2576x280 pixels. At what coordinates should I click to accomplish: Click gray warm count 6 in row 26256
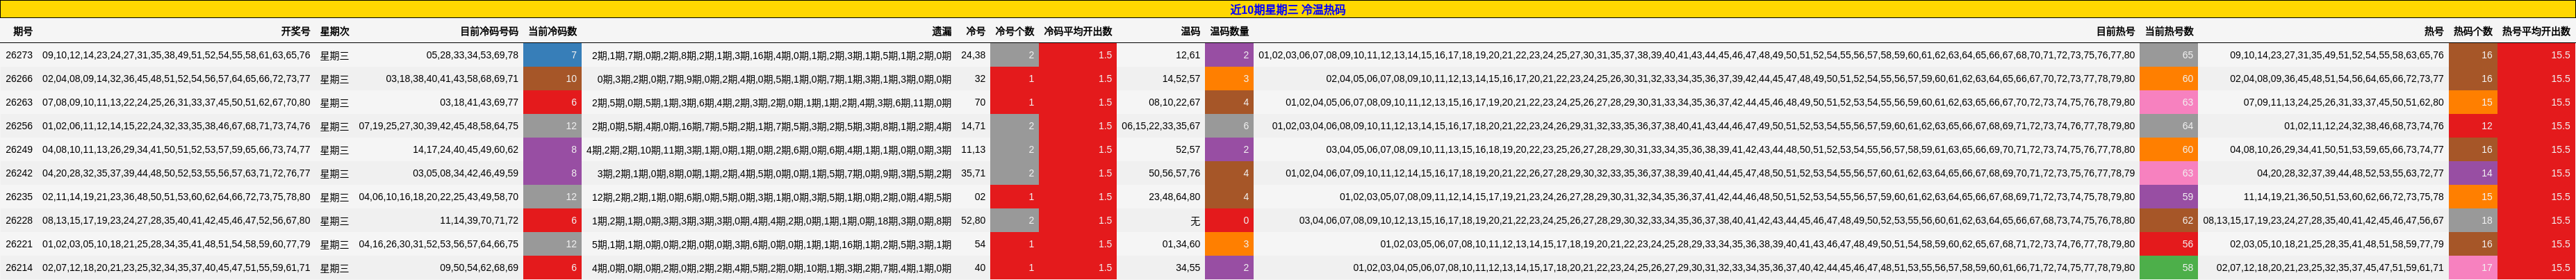[x=1229, y=126]
